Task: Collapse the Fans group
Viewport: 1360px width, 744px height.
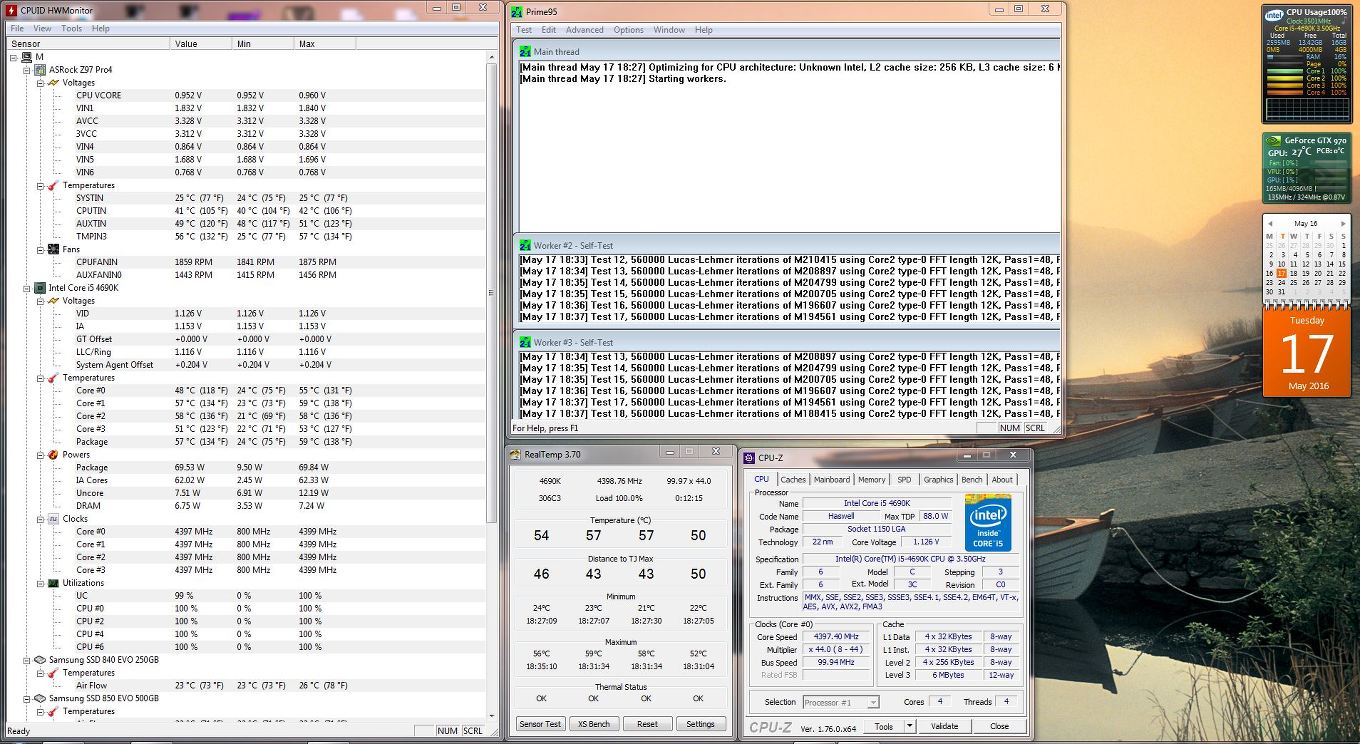Action: (41, 249)
